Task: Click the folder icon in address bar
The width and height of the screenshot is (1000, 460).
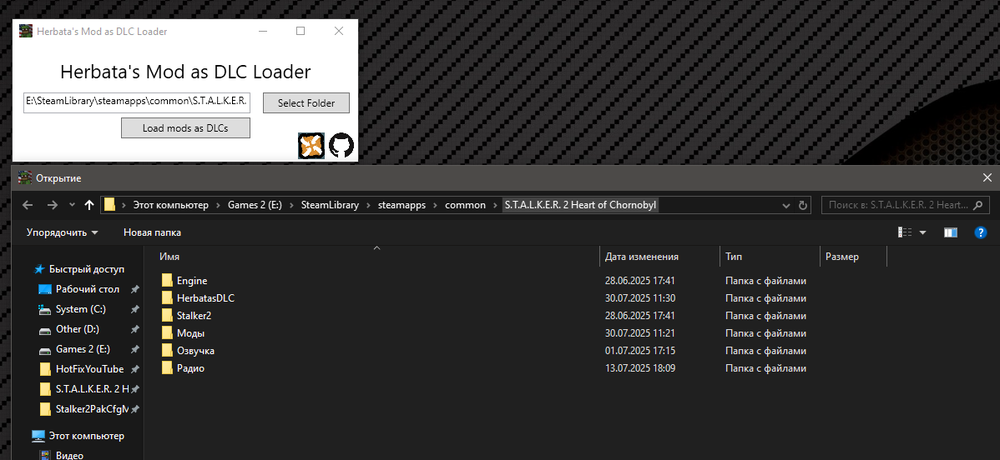Action: coord(110,205)
